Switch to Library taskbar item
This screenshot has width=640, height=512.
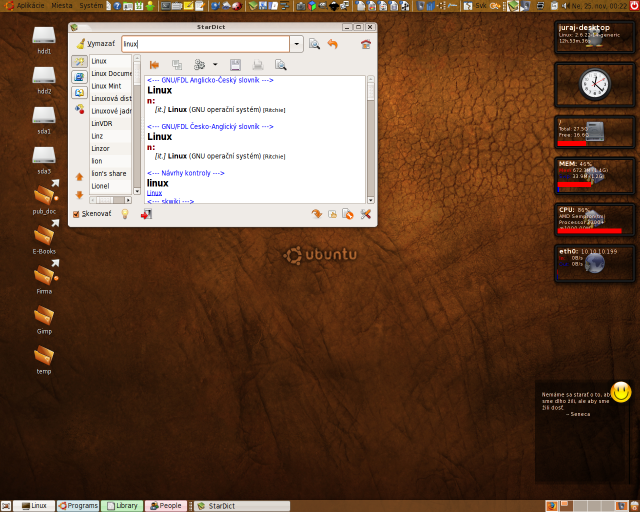122,506
